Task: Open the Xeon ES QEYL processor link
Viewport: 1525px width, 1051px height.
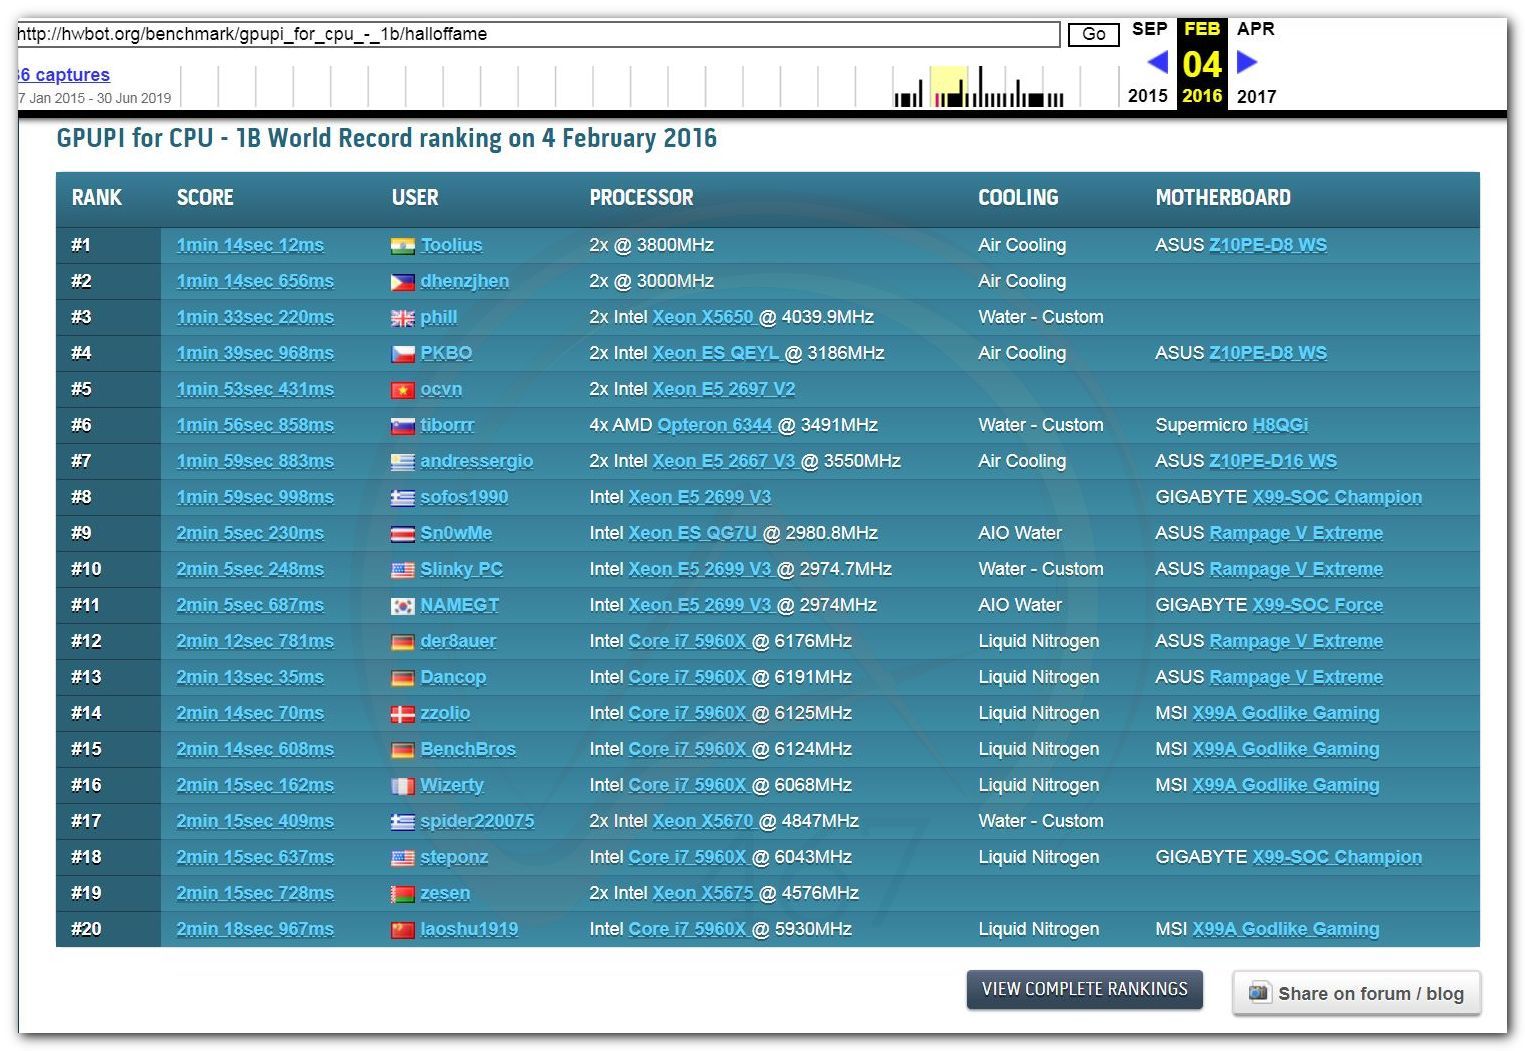Action: (x=716, y=353)
